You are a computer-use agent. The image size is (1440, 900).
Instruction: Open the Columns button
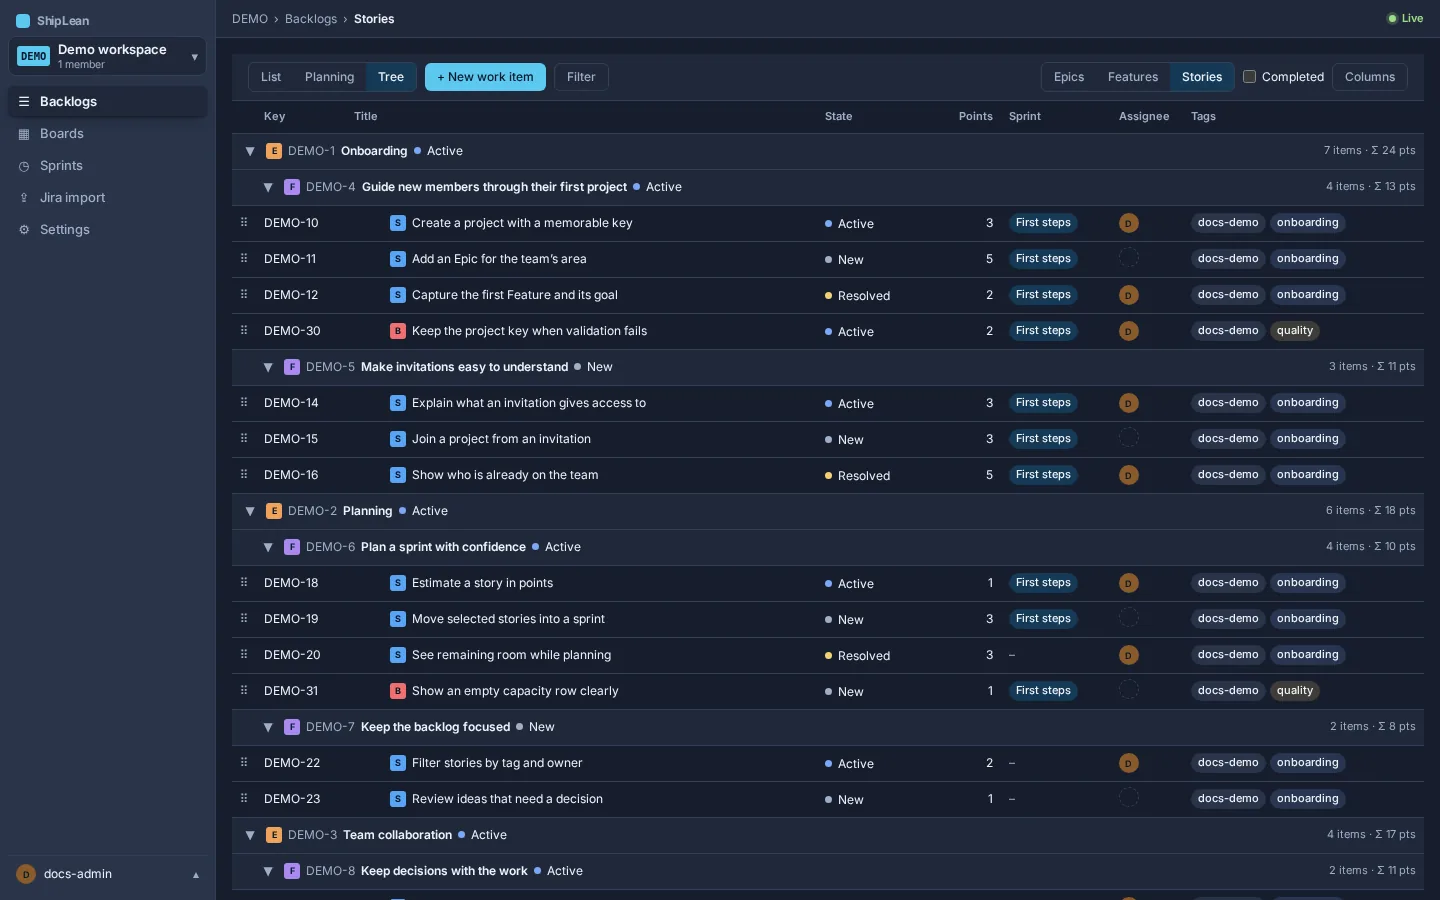tap(1370, 77)
